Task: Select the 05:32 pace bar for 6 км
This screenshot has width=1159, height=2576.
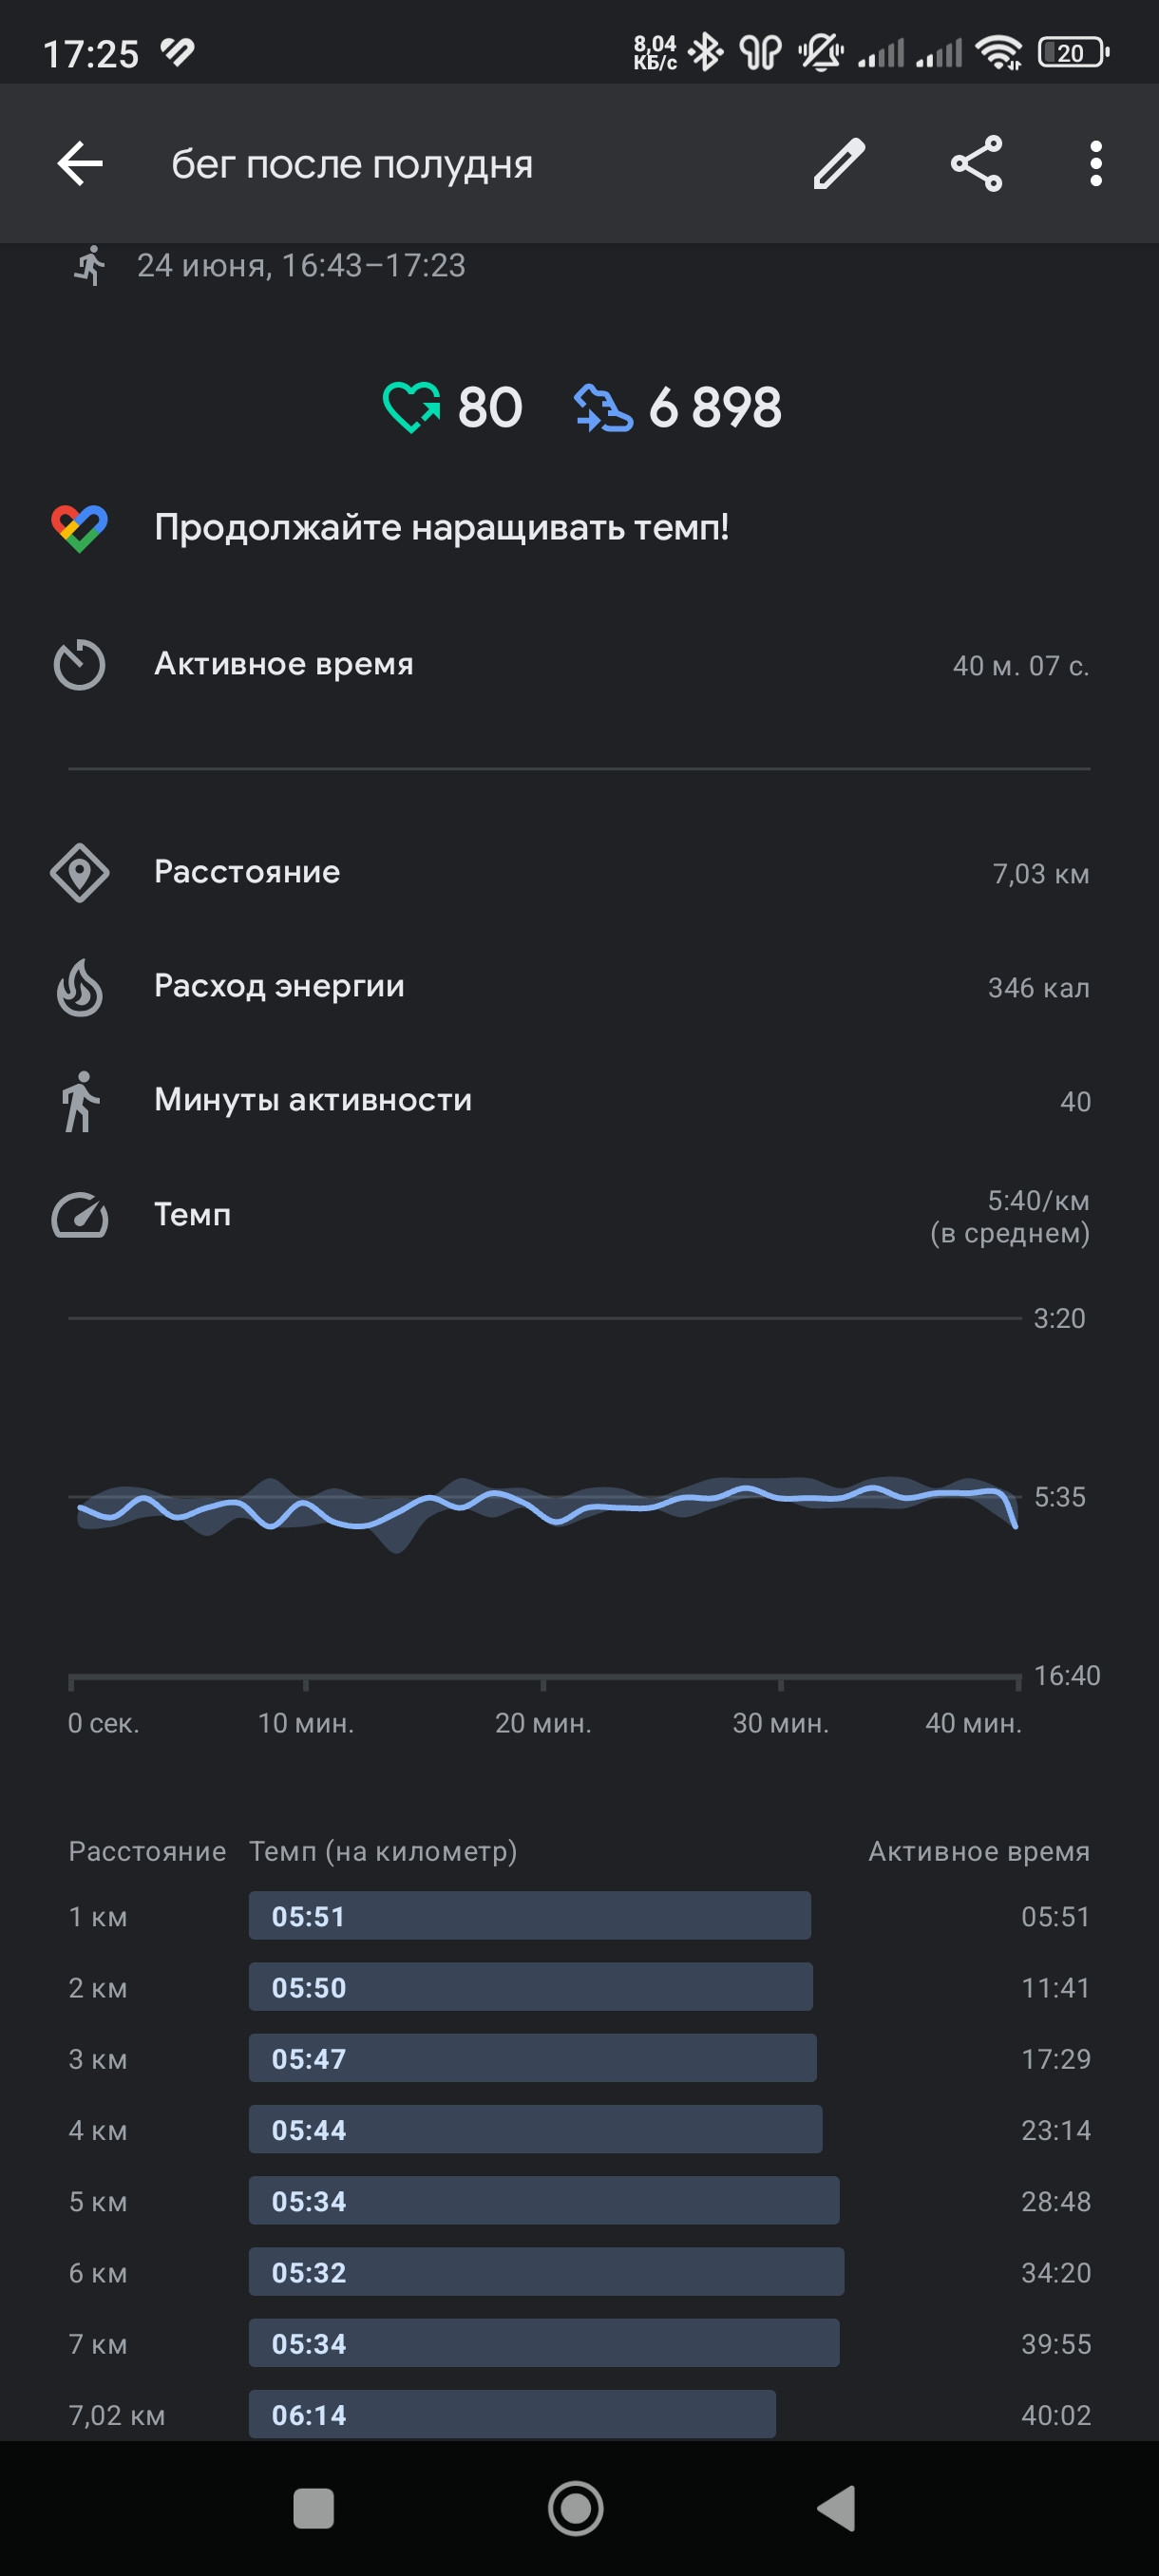Action: click(x=546, y=2272)
